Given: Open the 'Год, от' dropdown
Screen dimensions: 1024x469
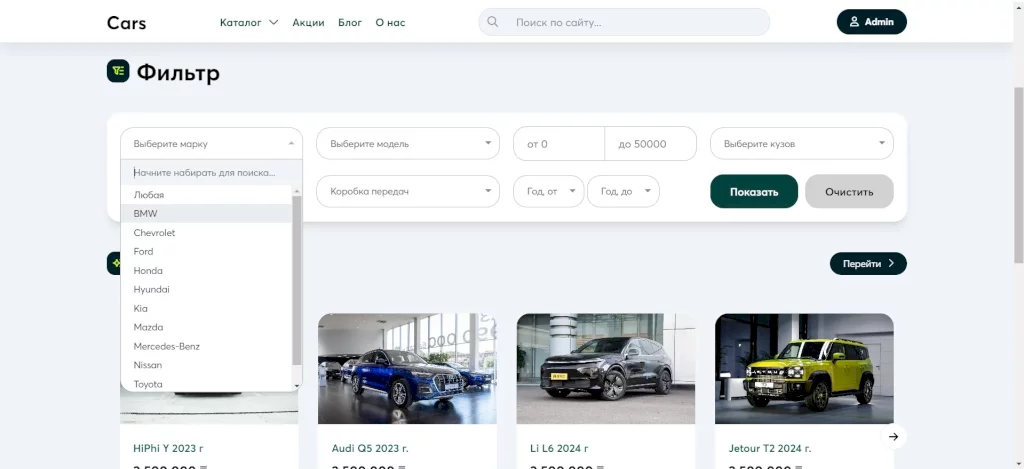Looking at the screenshot, I should click(x=549, y=191).
